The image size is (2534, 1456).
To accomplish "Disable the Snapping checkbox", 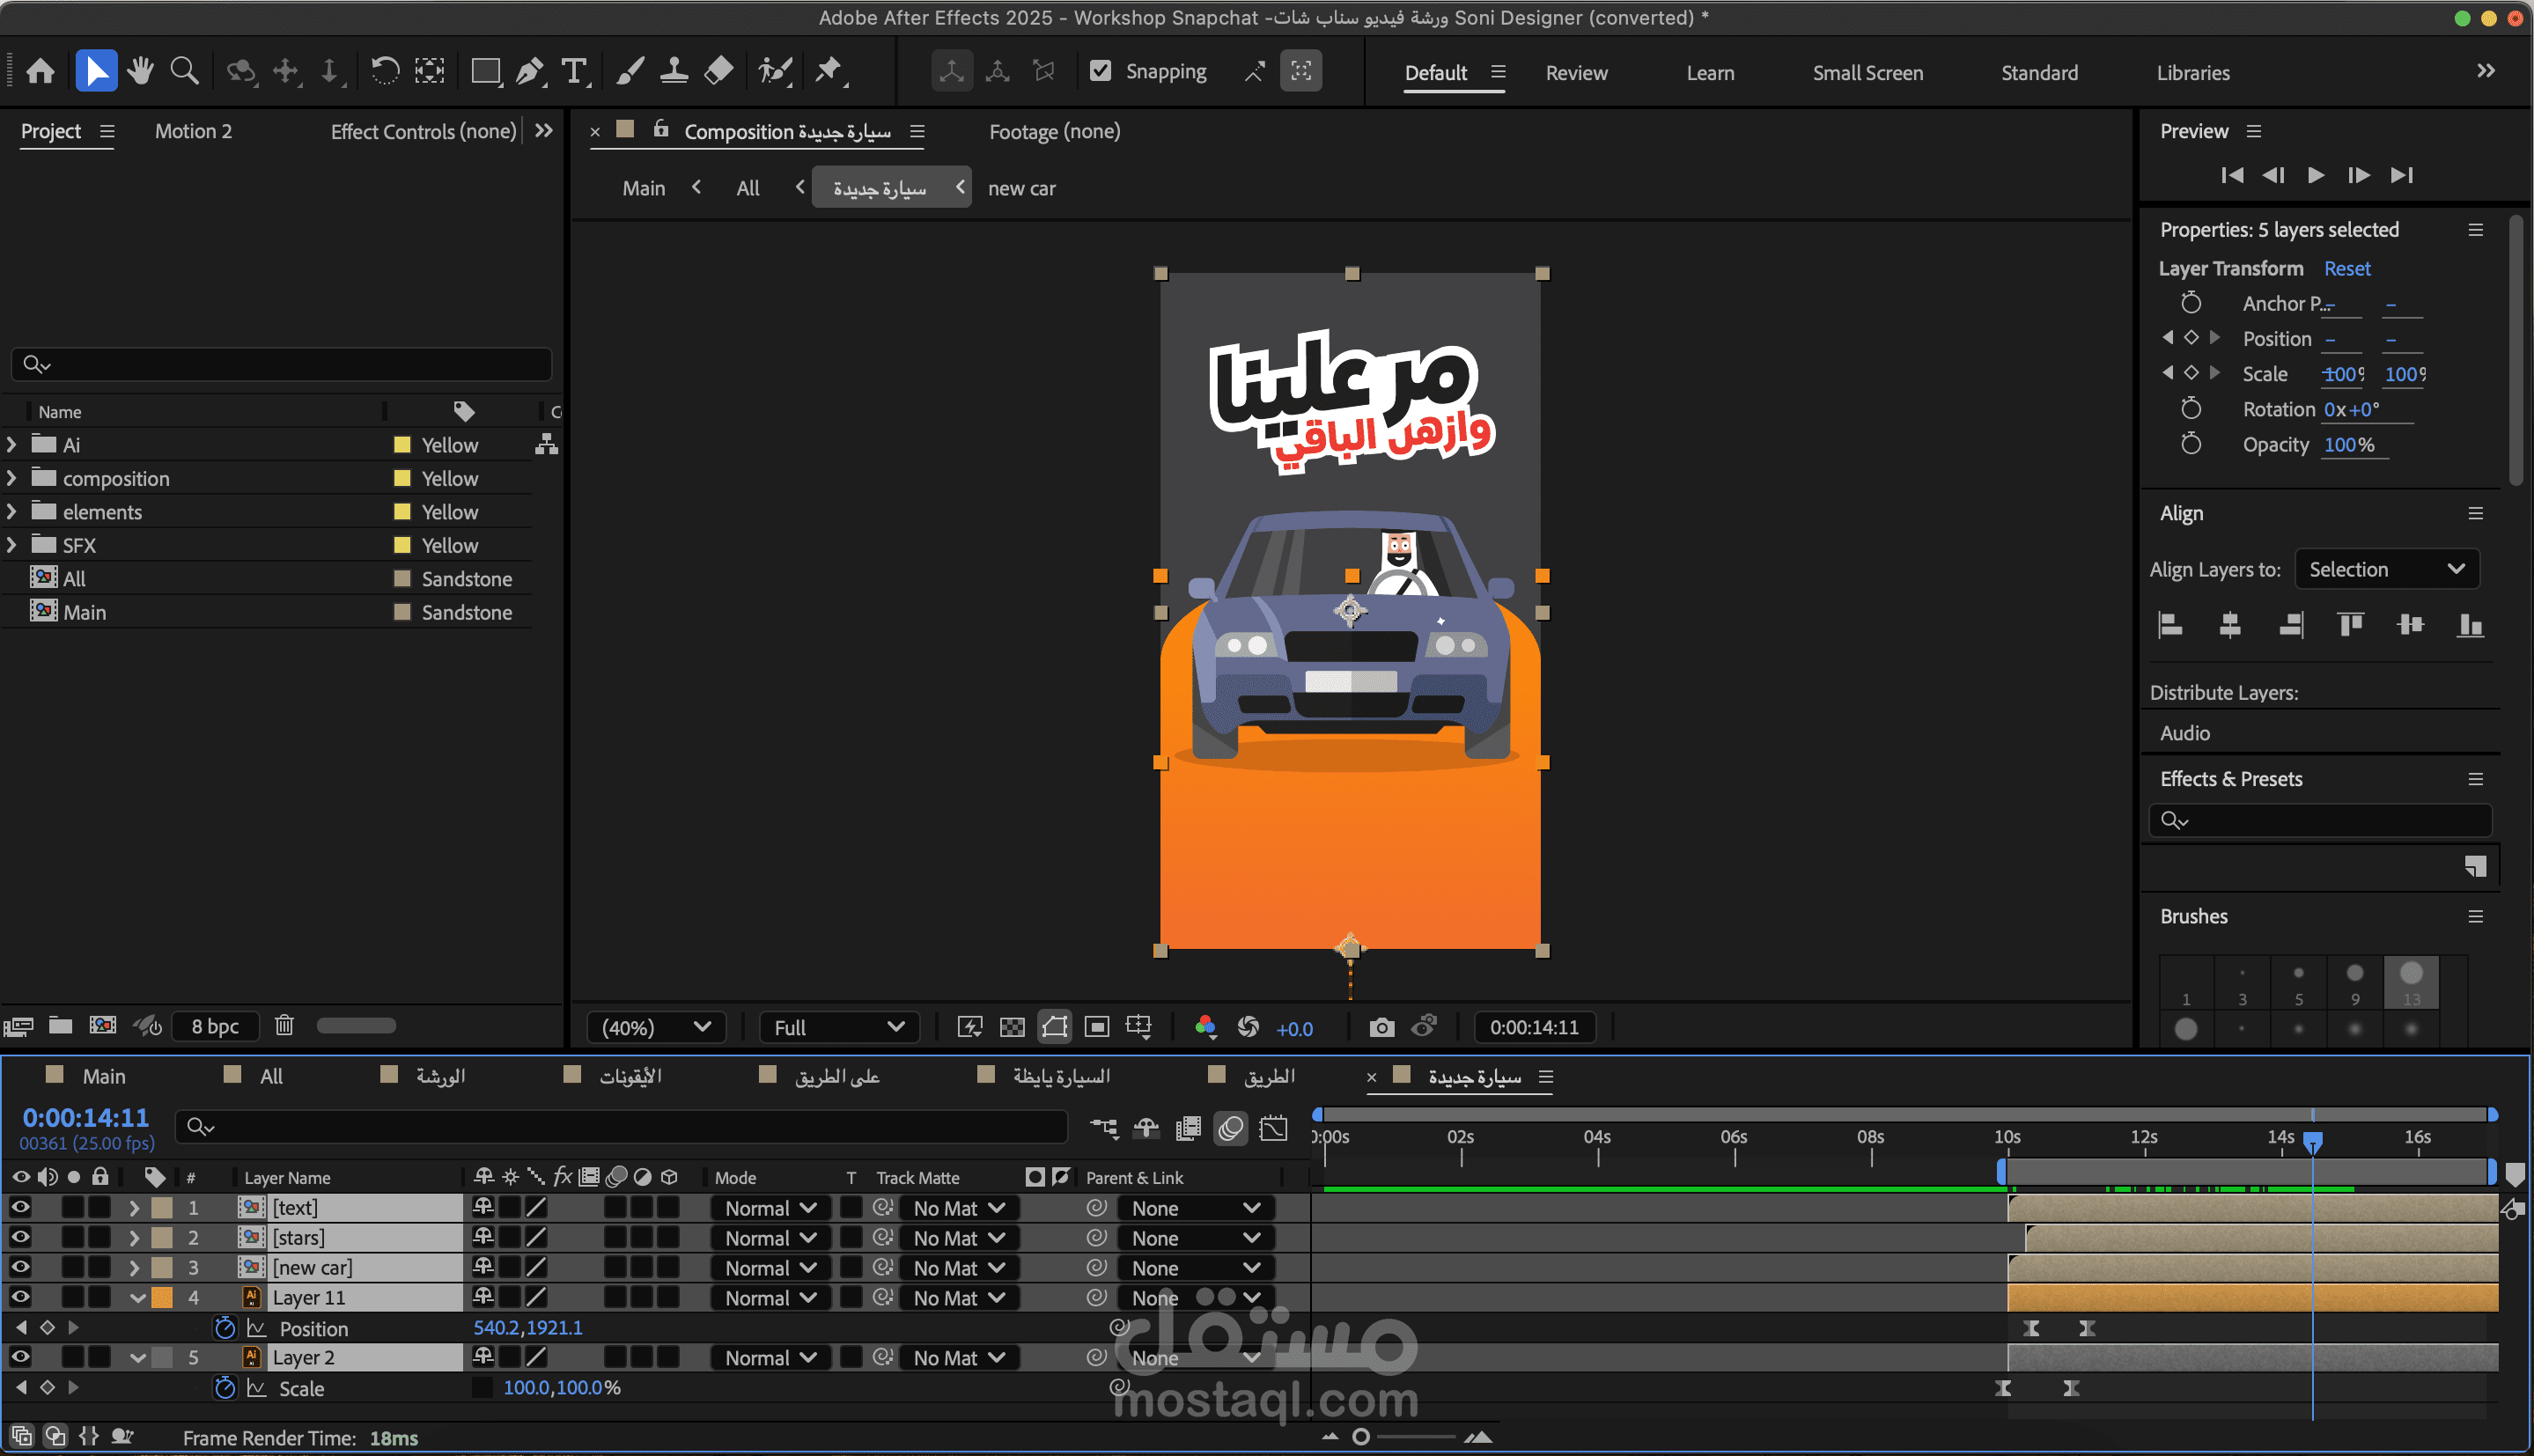I will coord(1100,71).
